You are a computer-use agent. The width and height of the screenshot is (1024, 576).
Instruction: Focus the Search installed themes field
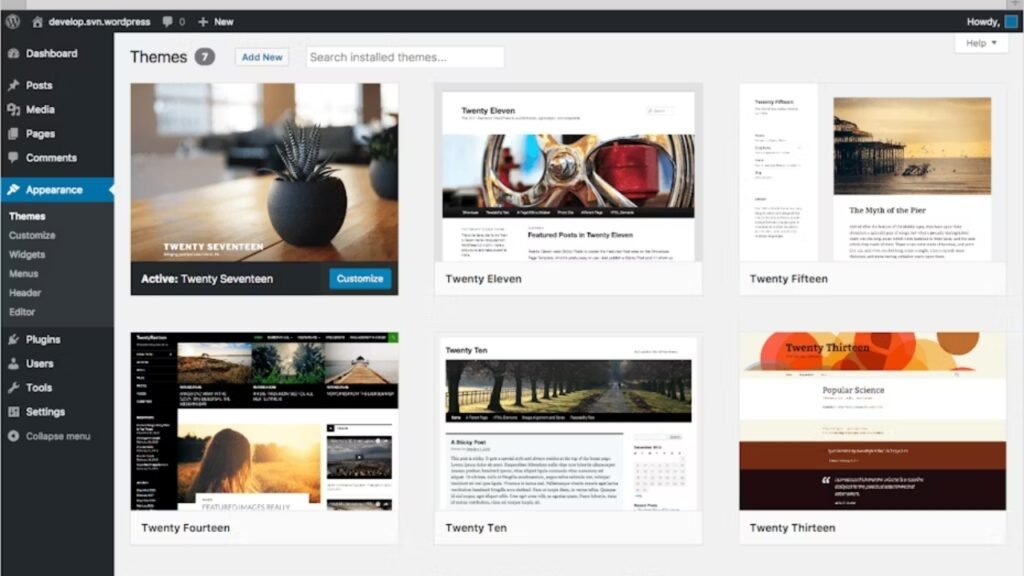coord(405,57)
